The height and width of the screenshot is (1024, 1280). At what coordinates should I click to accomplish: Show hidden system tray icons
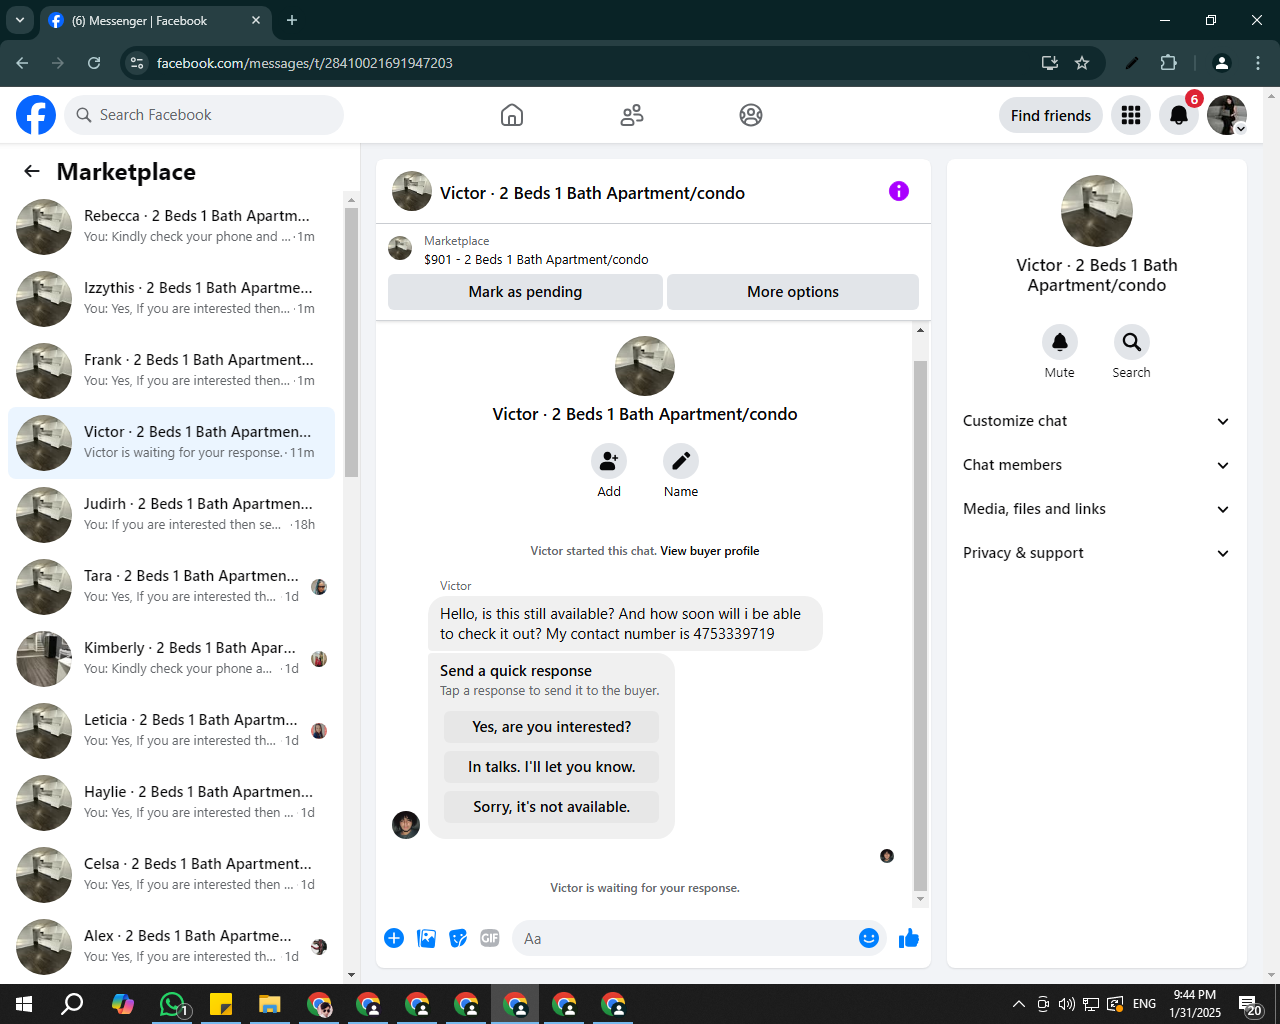[x=1018, y=1004]
